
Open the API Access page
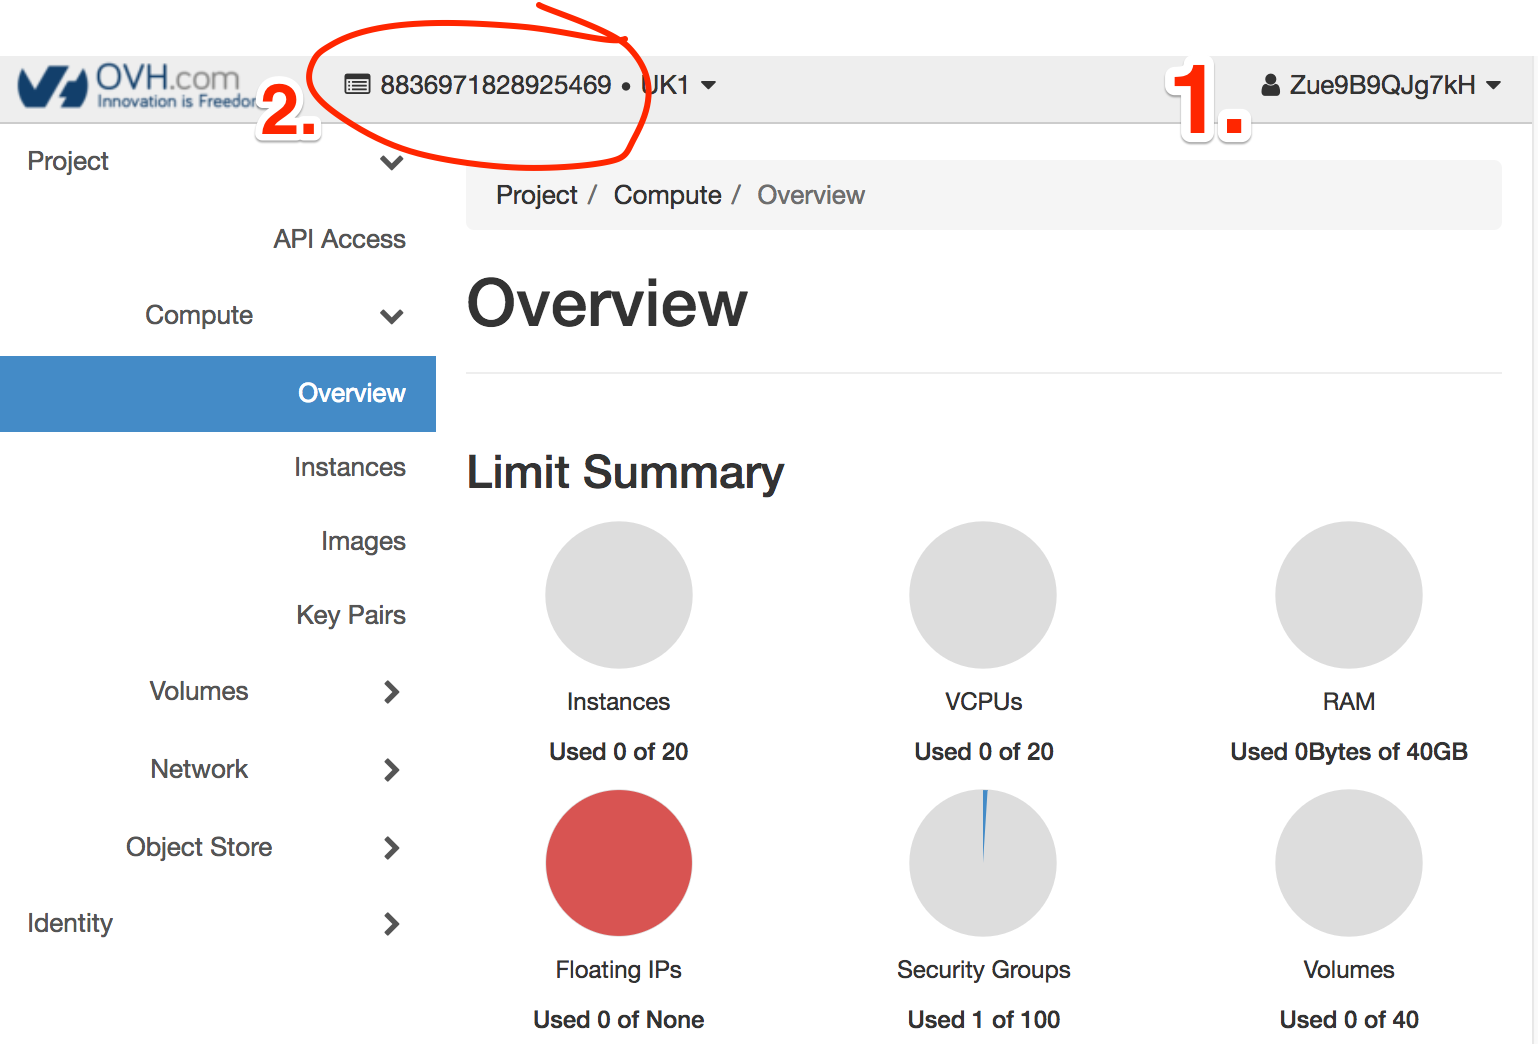(339, 239)
